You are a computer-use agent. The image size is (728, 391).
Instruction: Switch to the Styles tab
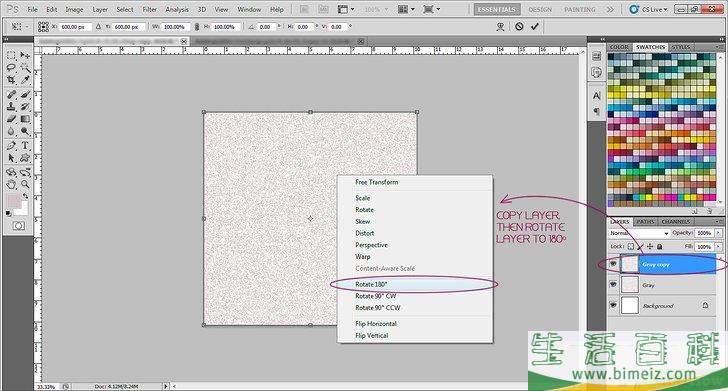pos(681,47)
